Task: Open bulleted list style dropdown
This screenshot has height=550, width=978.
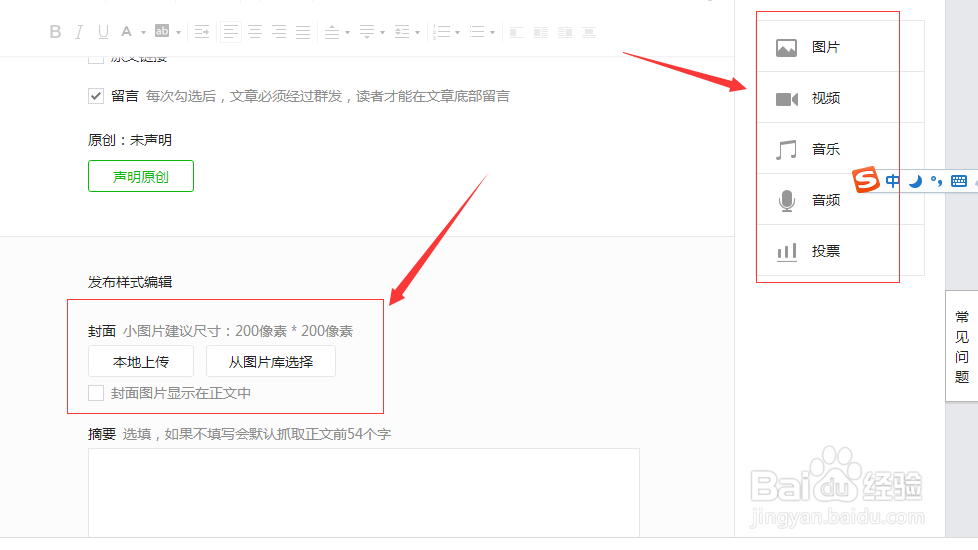Action: click(x=493, y=32)
